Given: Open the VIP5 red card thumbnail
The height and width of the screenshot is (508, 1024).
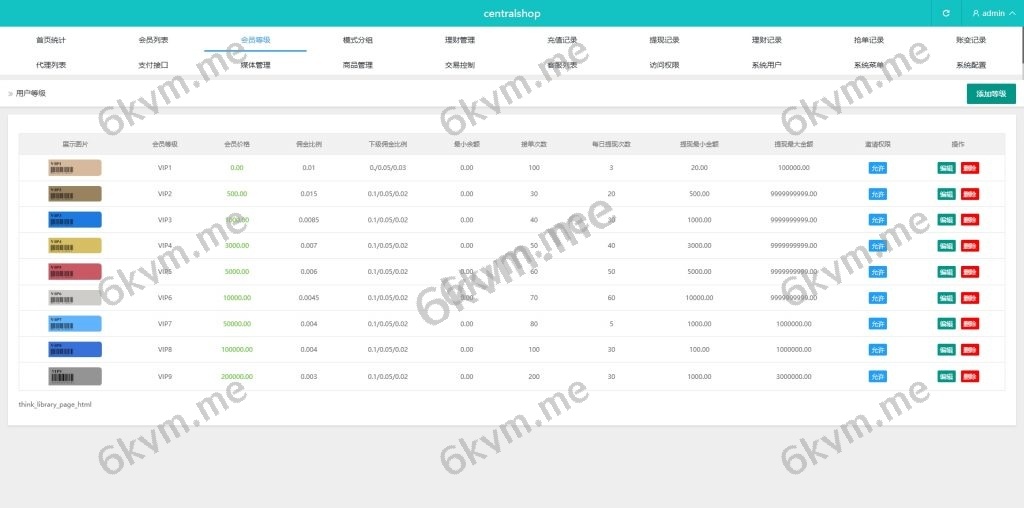Looking at the screenshot, I should [x=75, y=272].
